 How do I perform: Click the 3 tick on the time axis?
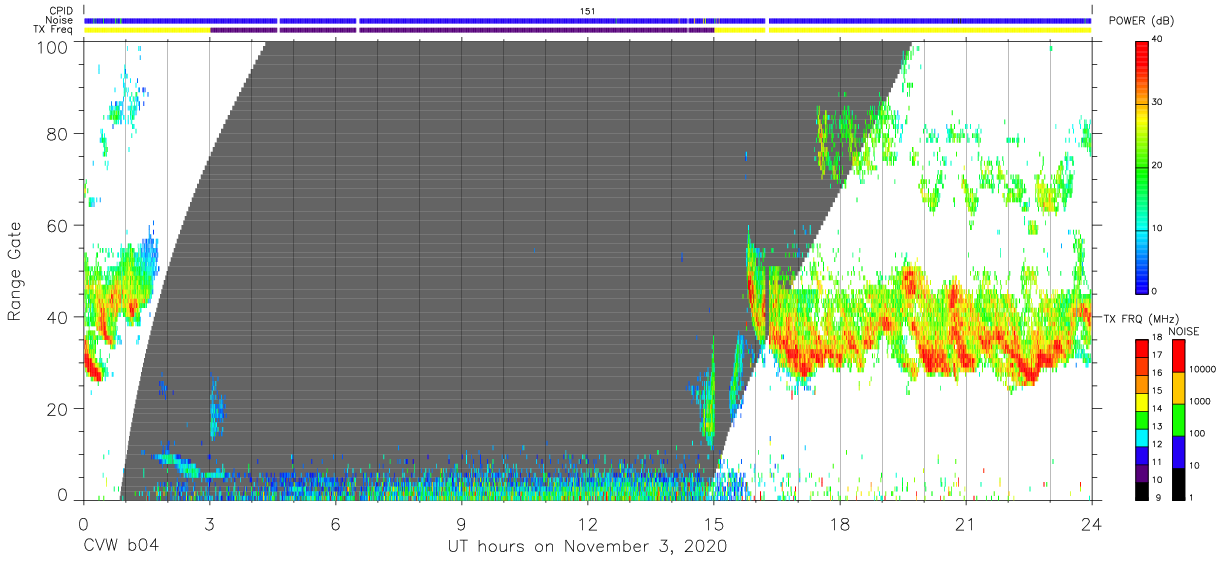[209, 523]
